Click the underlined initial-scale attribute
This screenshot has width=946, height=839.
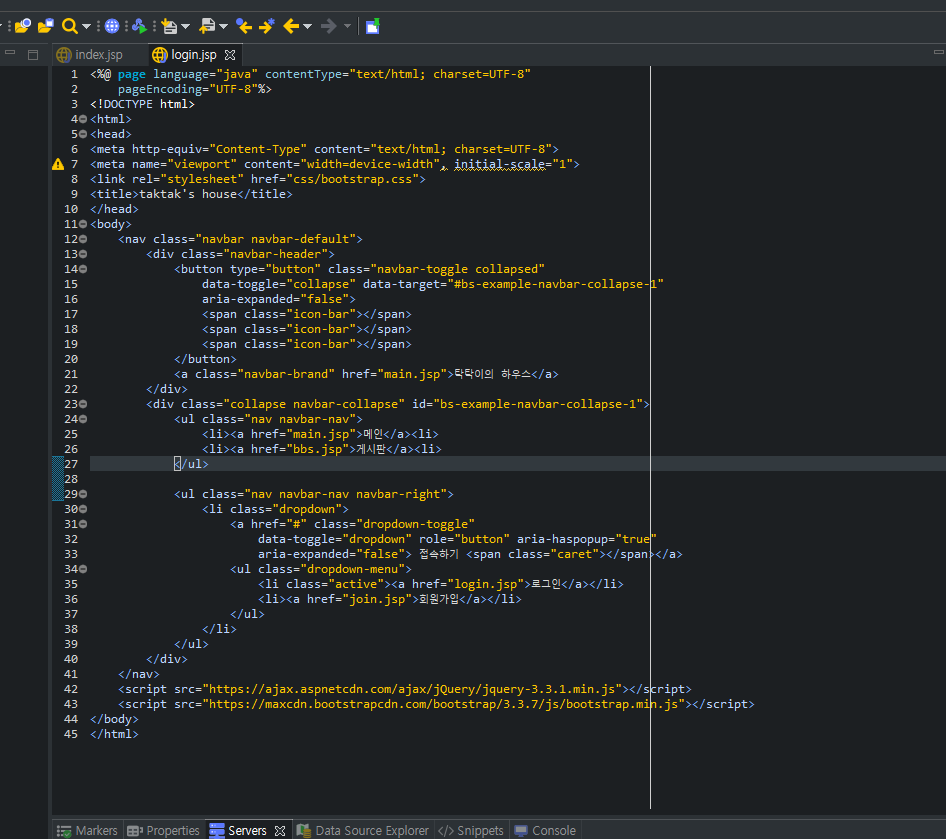[500, 164]
